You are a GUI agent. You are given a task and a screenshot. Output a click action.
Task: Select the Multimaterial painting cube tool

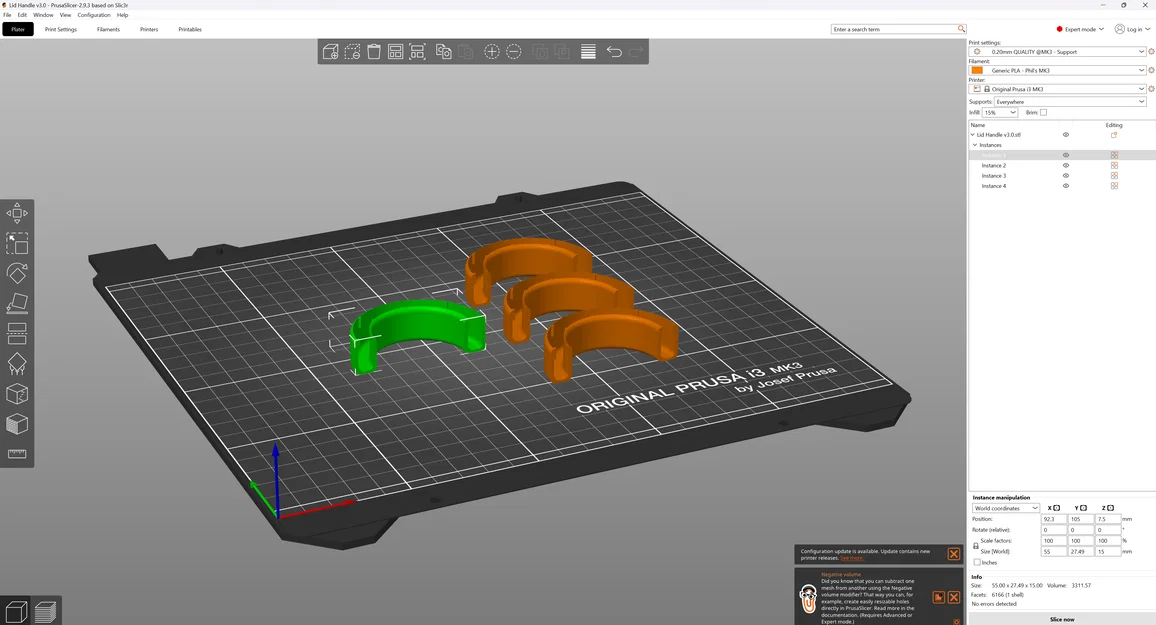pos(17,425)
